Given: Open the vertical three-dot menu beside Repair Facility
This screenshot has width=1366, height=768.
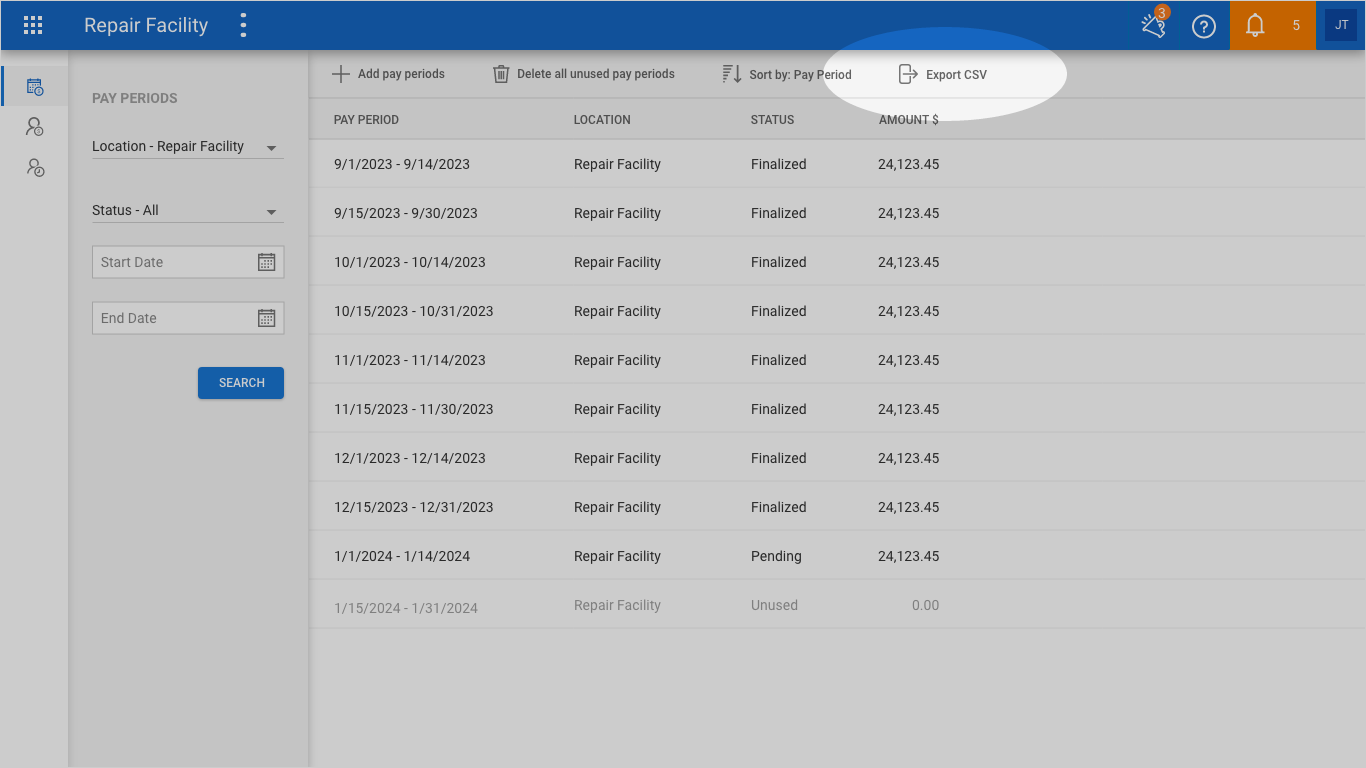Looking at the screenshot, I should 243,25.
